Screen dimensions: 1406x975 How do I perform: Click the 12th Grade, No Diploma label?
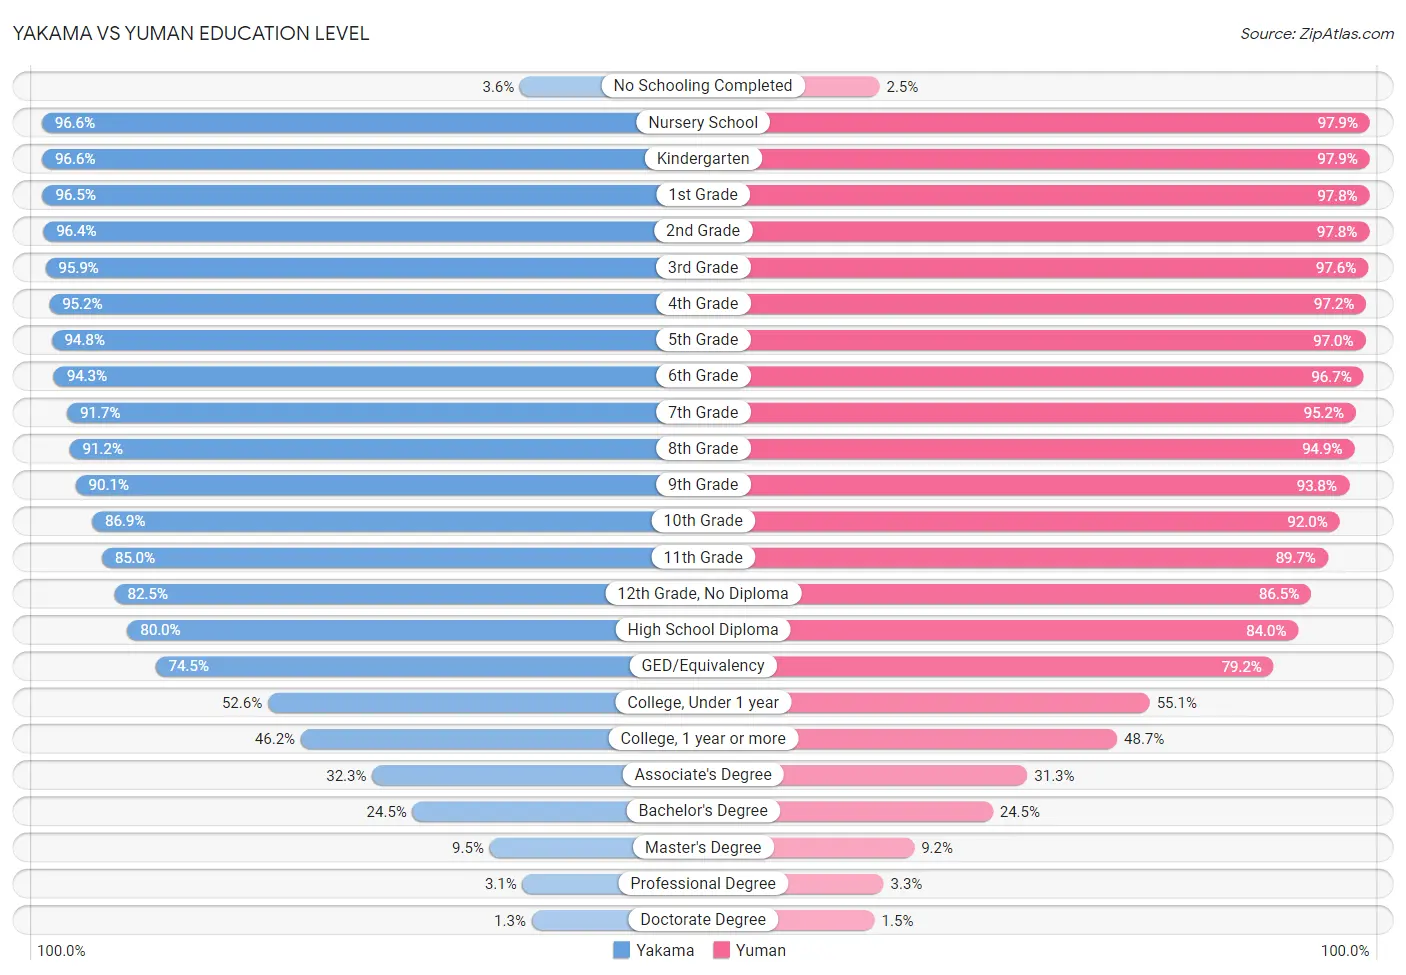pyautogui.click(x=703, y=594)
